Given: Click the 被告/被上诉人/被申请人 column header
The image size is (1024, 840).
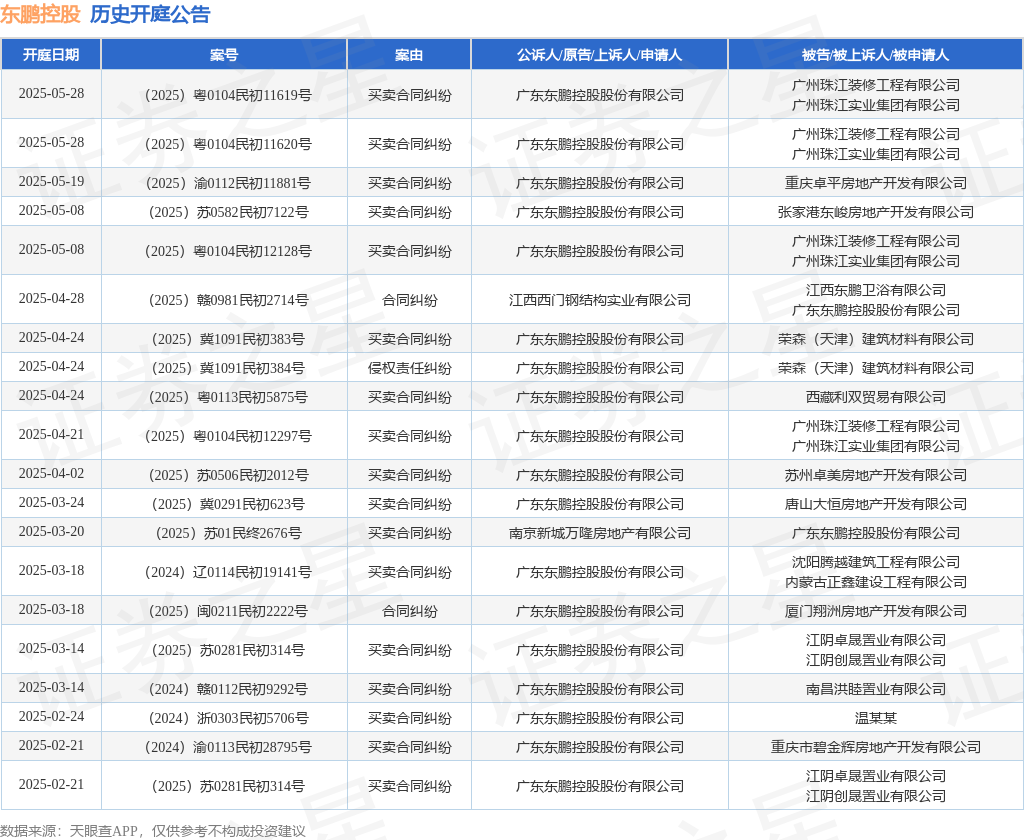Looking at the screenshot, I should point(875,55).
